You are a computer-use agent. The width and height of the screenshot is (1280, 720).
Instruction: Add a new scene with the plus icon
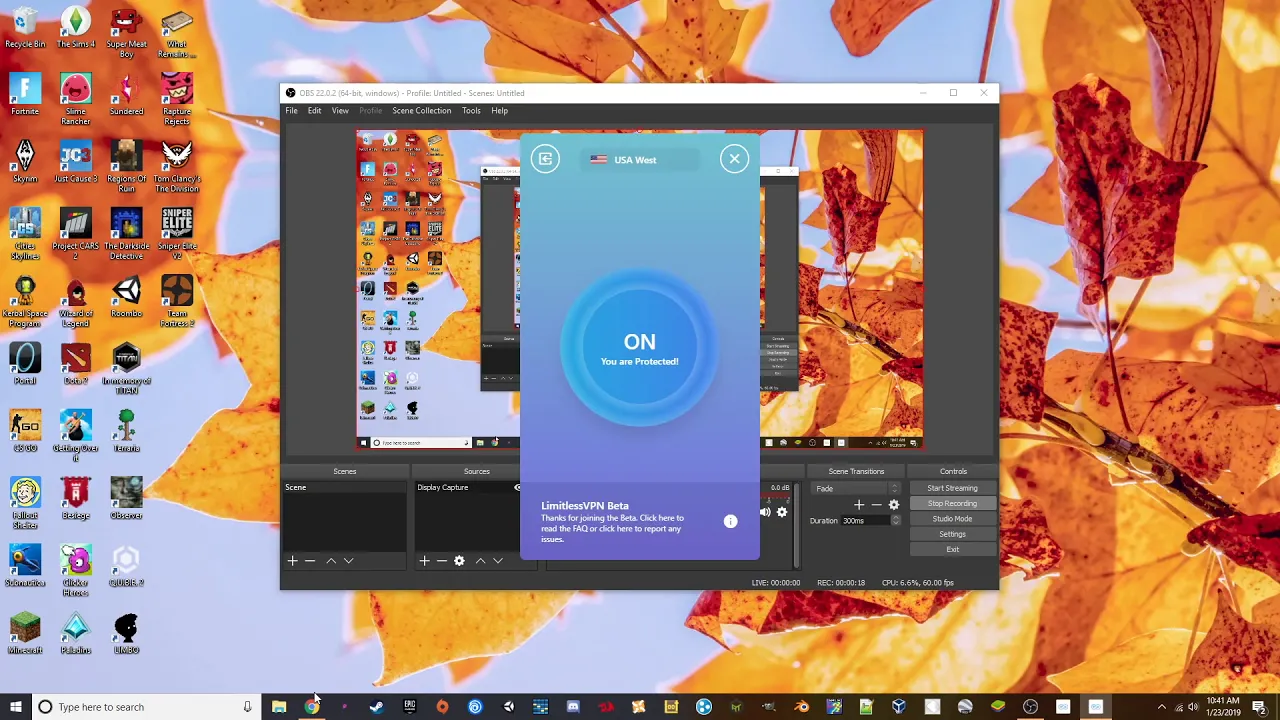tap(292, 561)
